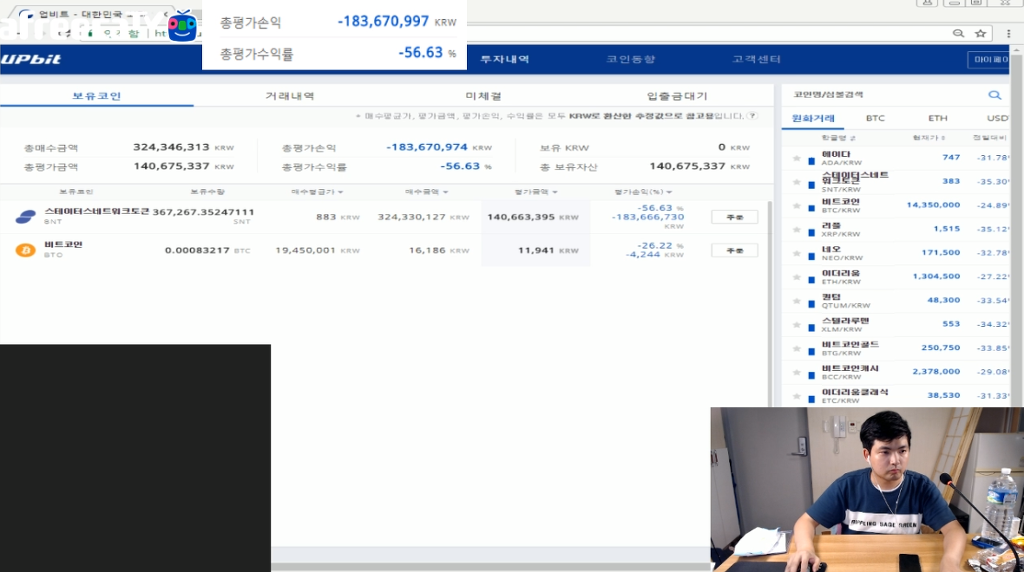Click the Status Network Token coin icon
The height and width of the screenshot is (572, 1024).
25,217
